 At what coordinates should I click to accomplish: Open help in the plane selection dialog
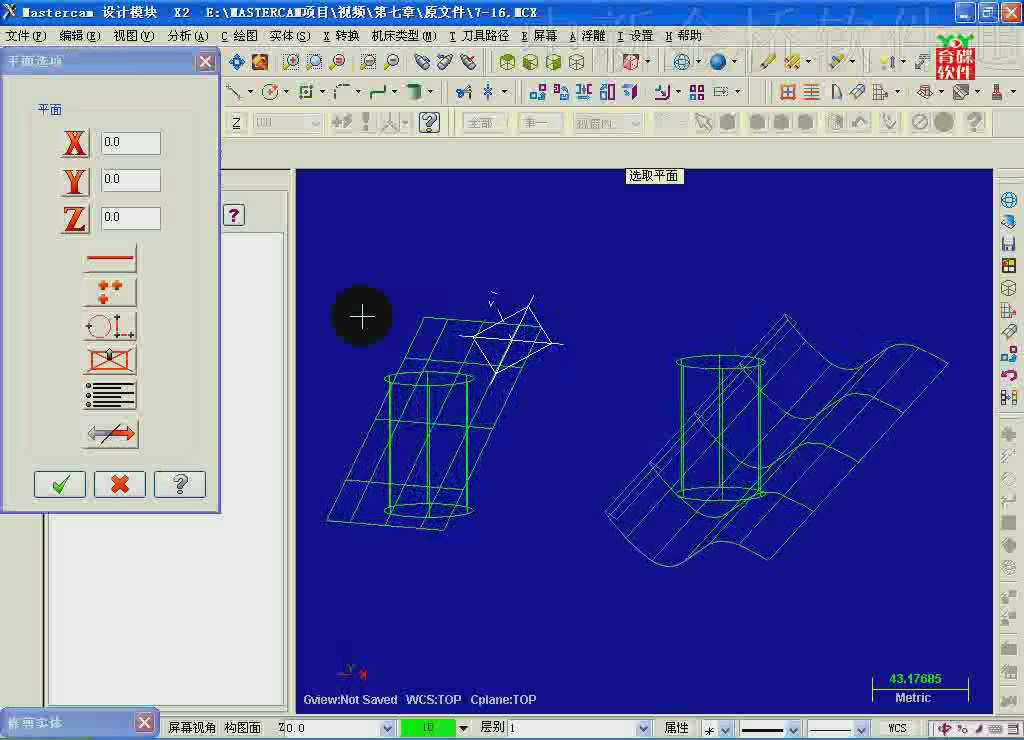point(180,485)
